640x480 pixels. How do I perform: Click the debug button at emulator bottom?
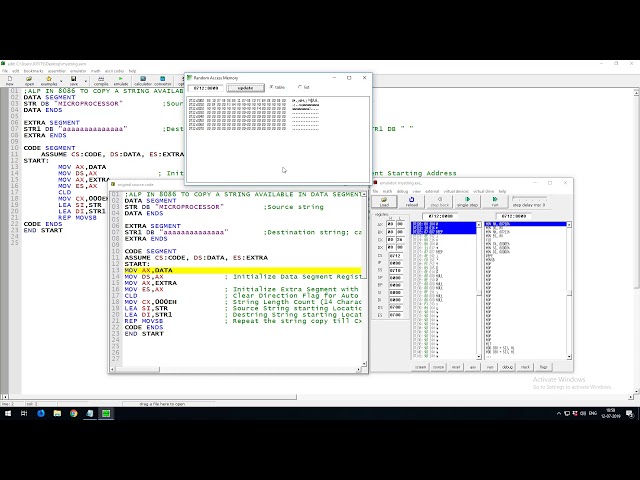pos(507,367)
